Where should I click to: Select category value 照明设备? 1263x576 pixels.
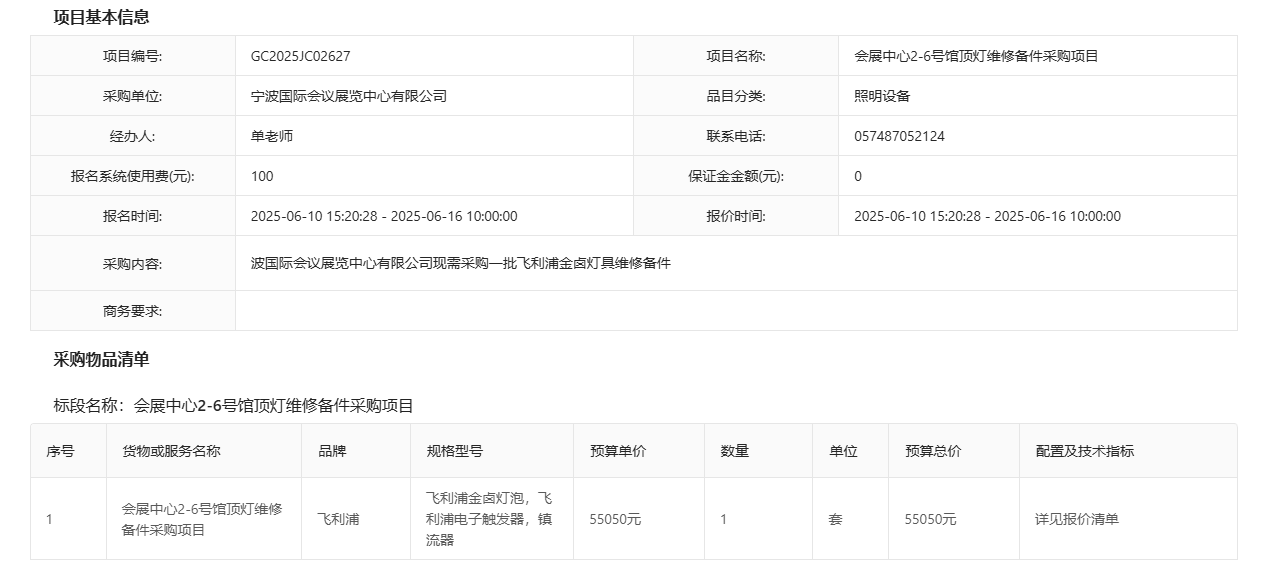[882, 96]
